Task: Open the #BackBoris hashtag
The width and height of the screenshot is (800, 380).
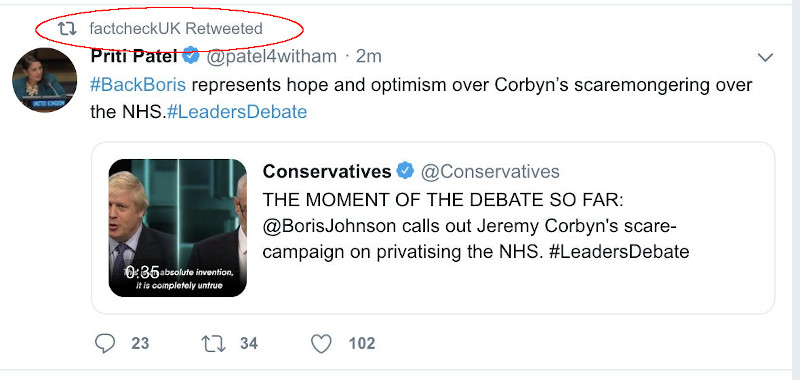Action: point(138,85)
